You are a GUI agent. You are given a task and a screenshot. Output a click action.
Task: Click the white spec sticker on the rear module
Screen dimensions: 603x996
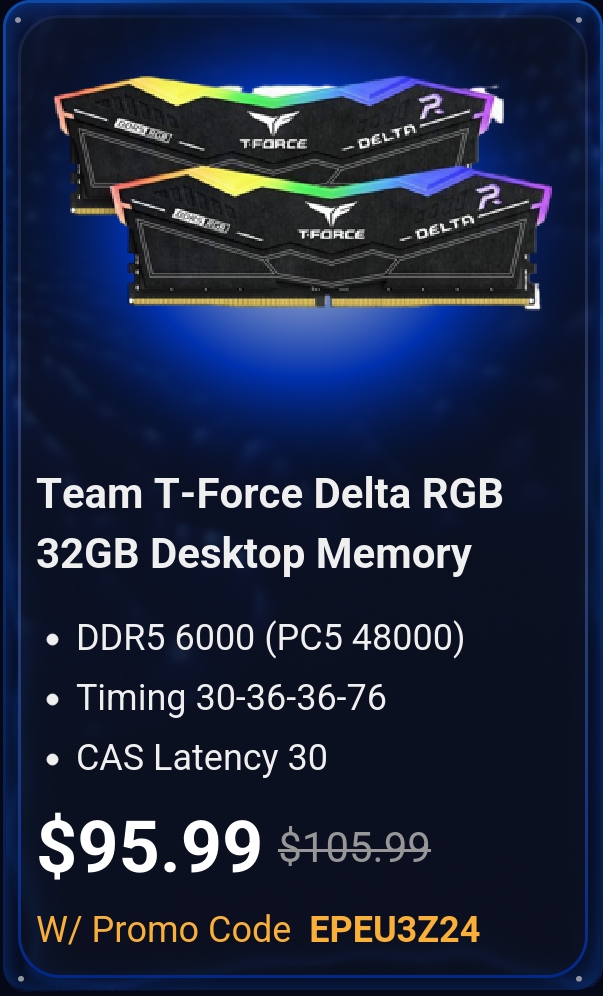tap(142, 130)
